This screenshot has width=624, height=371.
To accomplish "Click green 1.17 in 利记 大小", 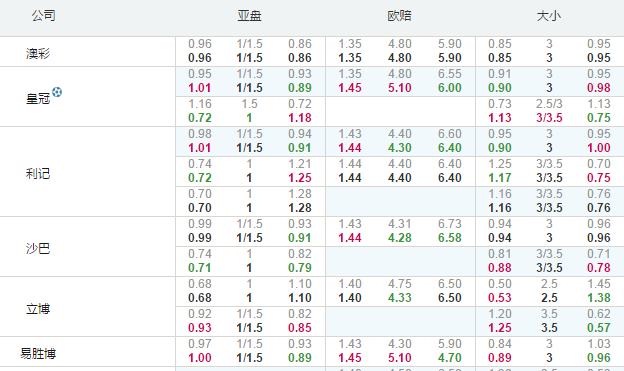I will pyautogui.click(x=500, y=178).
